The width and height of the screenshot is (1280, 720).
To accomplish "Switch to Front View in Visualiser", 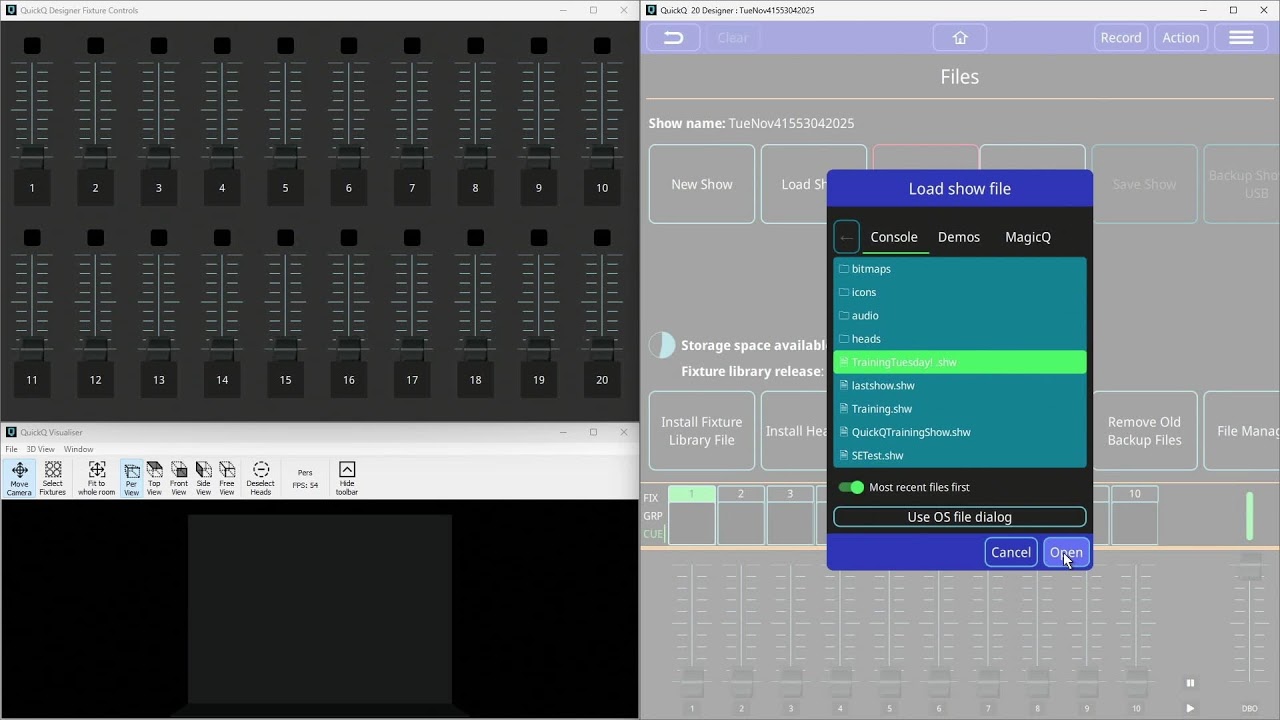I will coord(179,478).
